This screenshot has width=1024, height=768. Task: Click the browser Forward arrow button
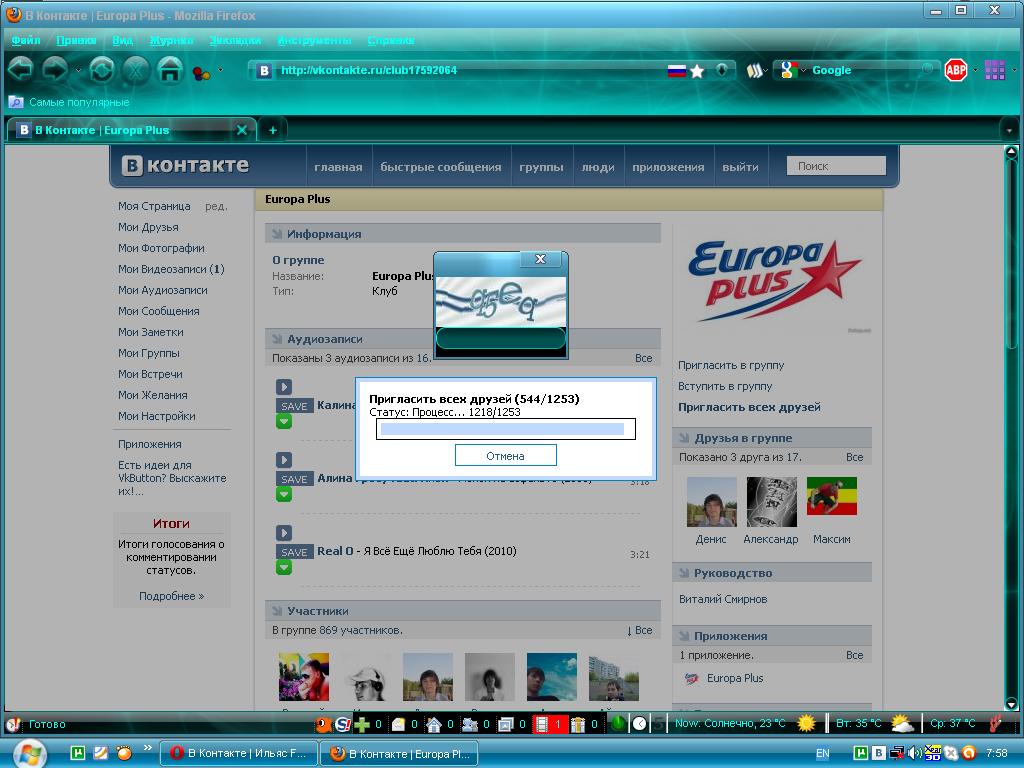coord(56,69)
